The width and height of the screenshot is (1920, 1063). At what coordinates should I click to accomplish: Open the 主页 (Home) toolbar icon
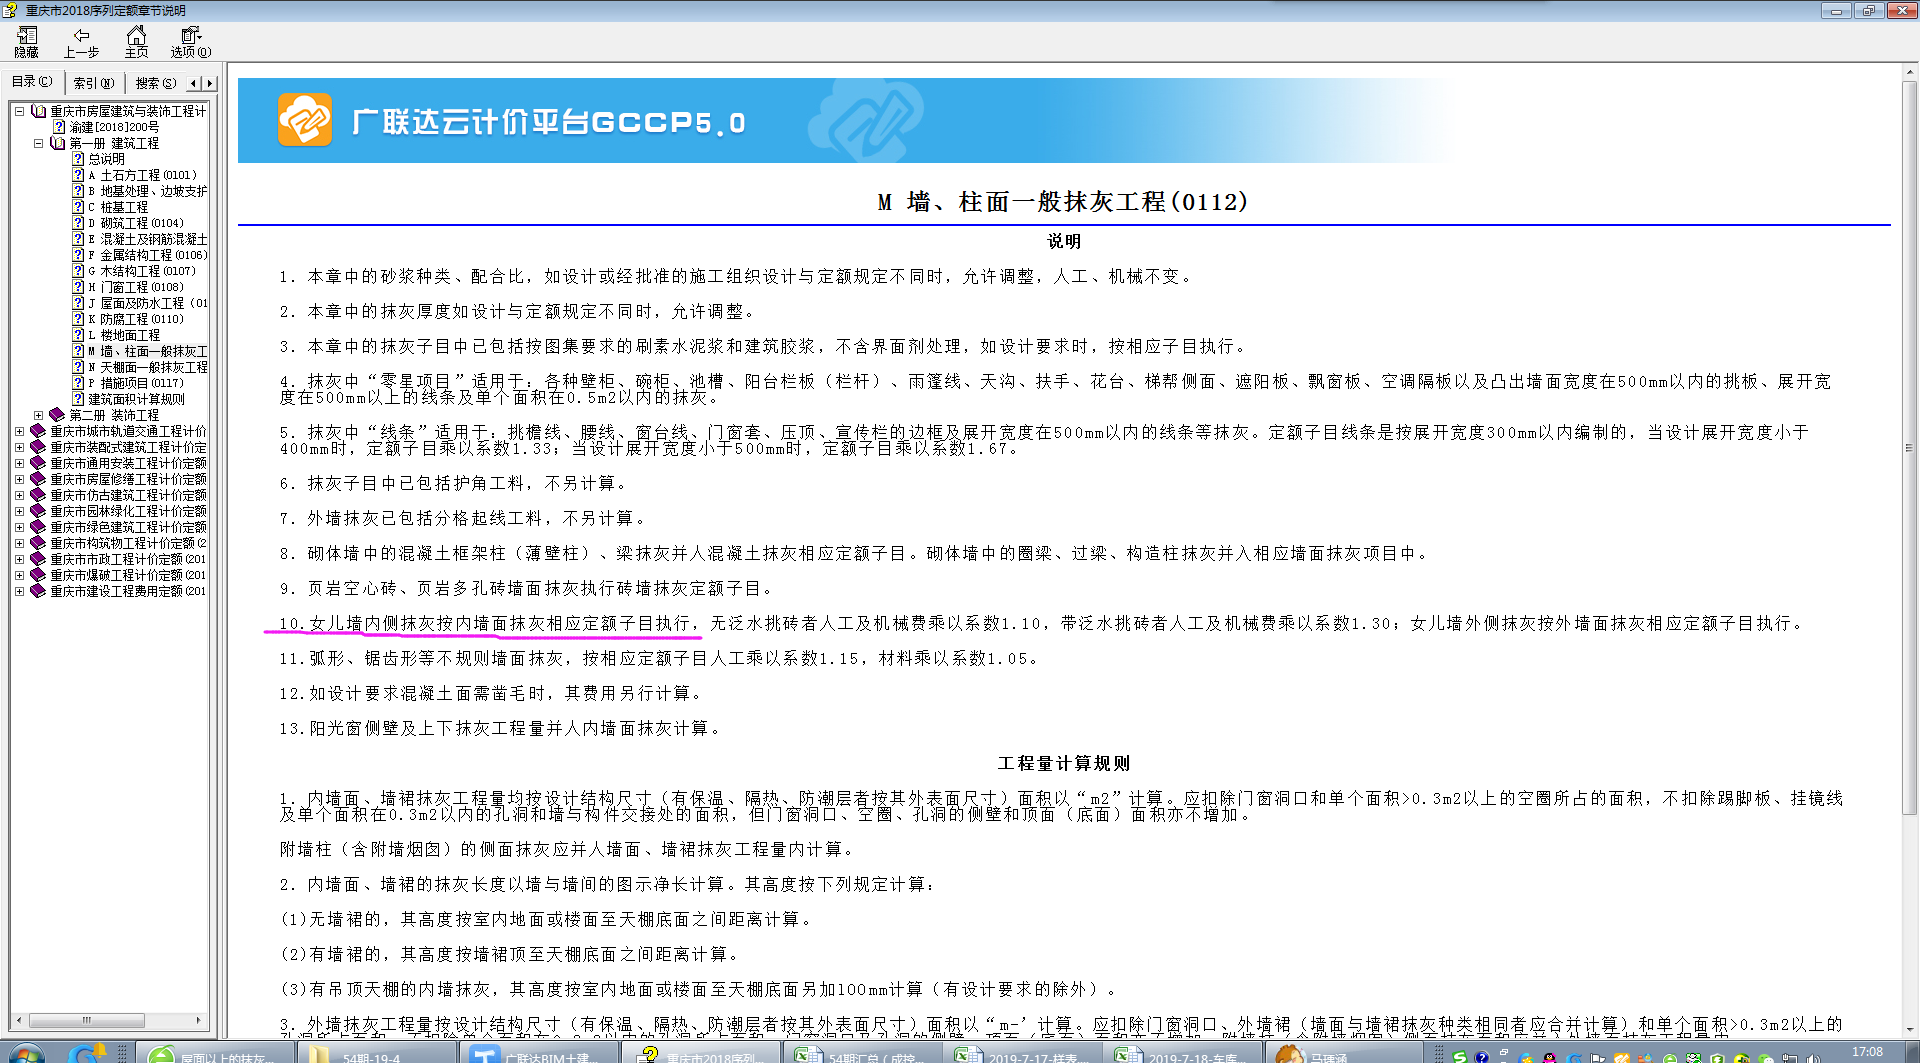click(137, 43)
